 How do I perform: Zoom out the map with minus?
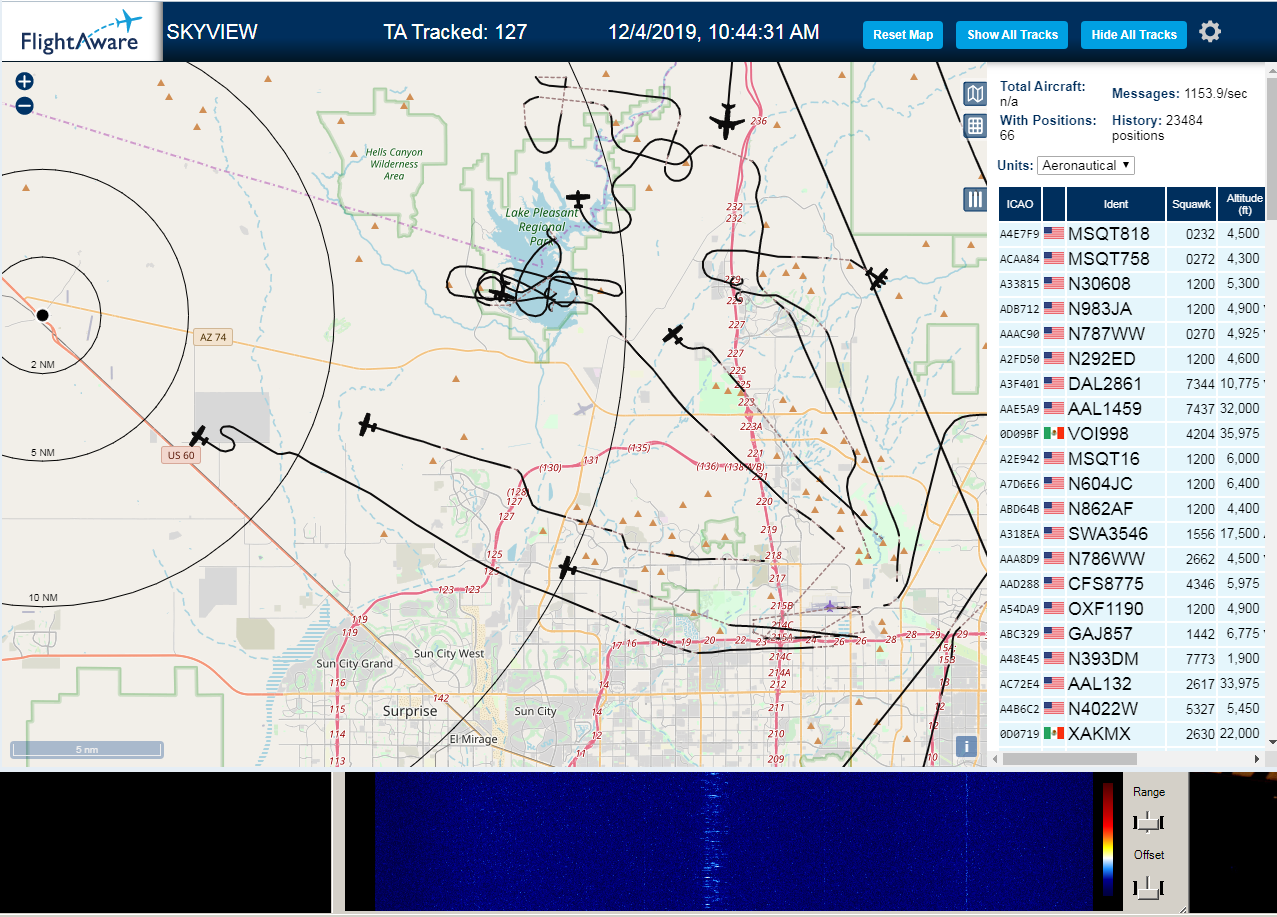(25, 105)
